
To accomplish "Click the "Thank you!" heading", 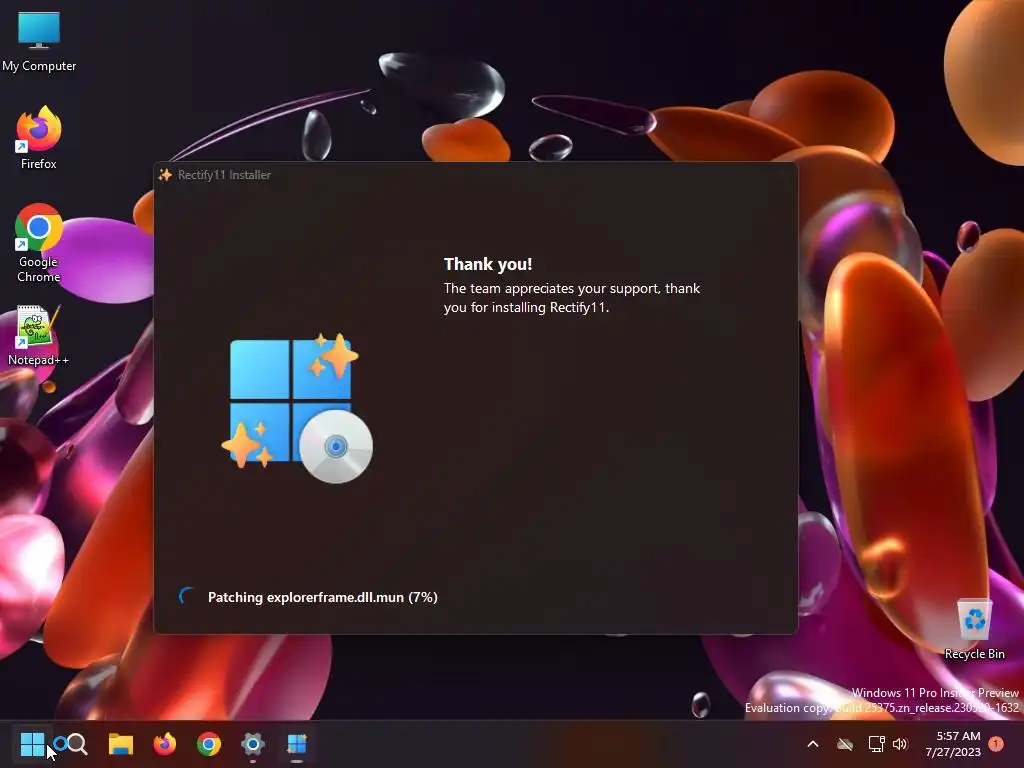I will pos(488,264).
